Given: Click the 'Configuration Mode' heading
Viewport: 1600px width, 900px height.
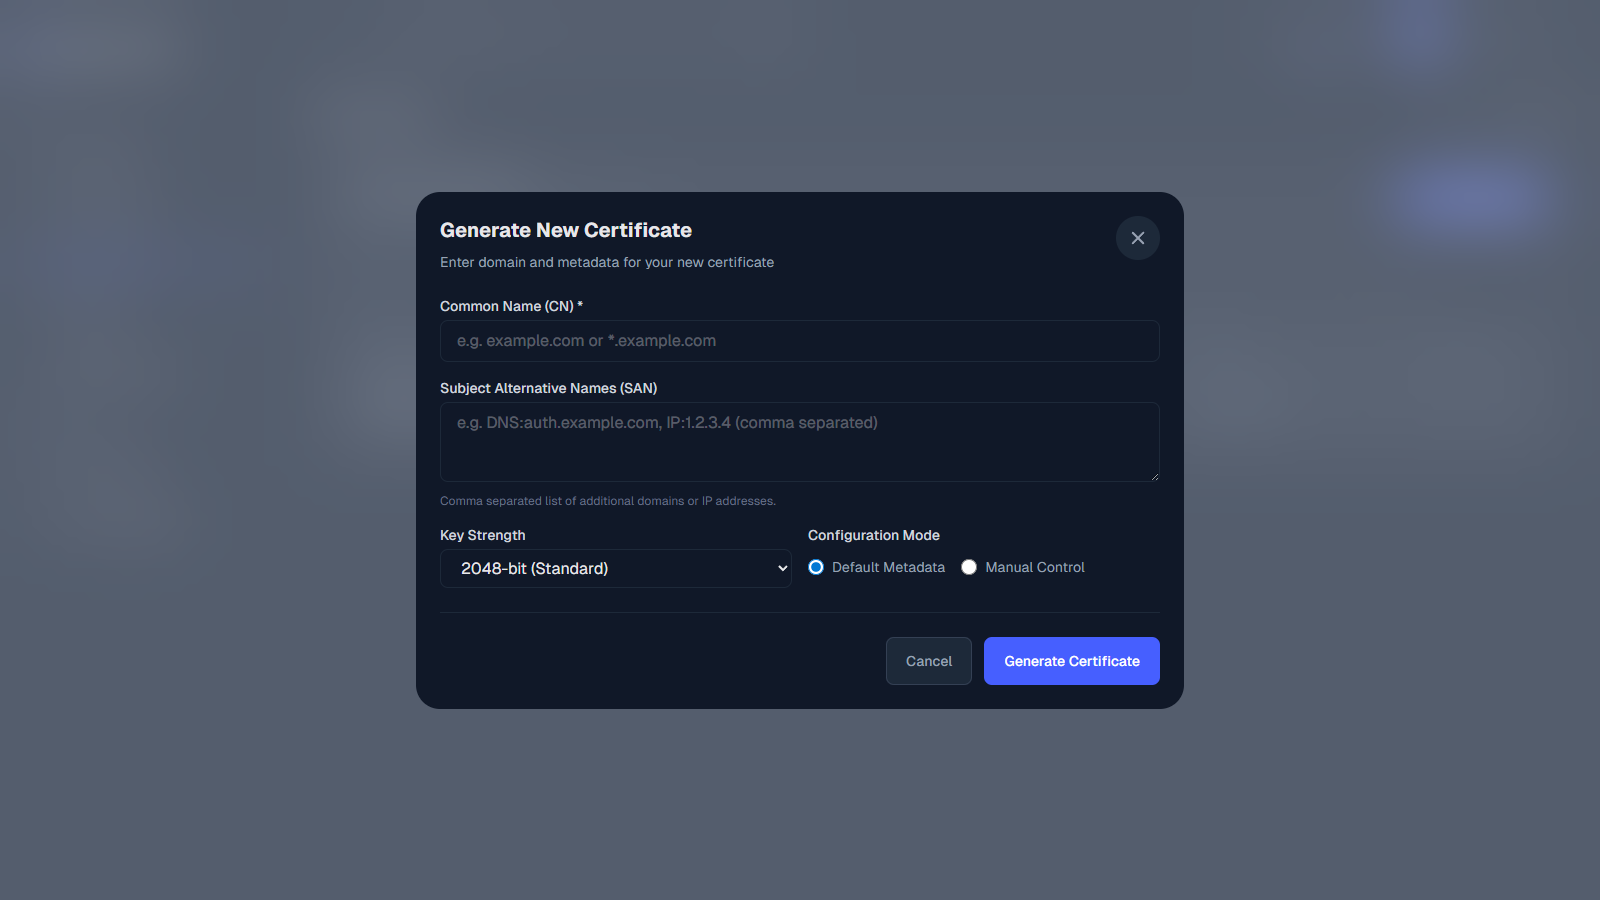Looking at the screenshot, I should (874, 535).
